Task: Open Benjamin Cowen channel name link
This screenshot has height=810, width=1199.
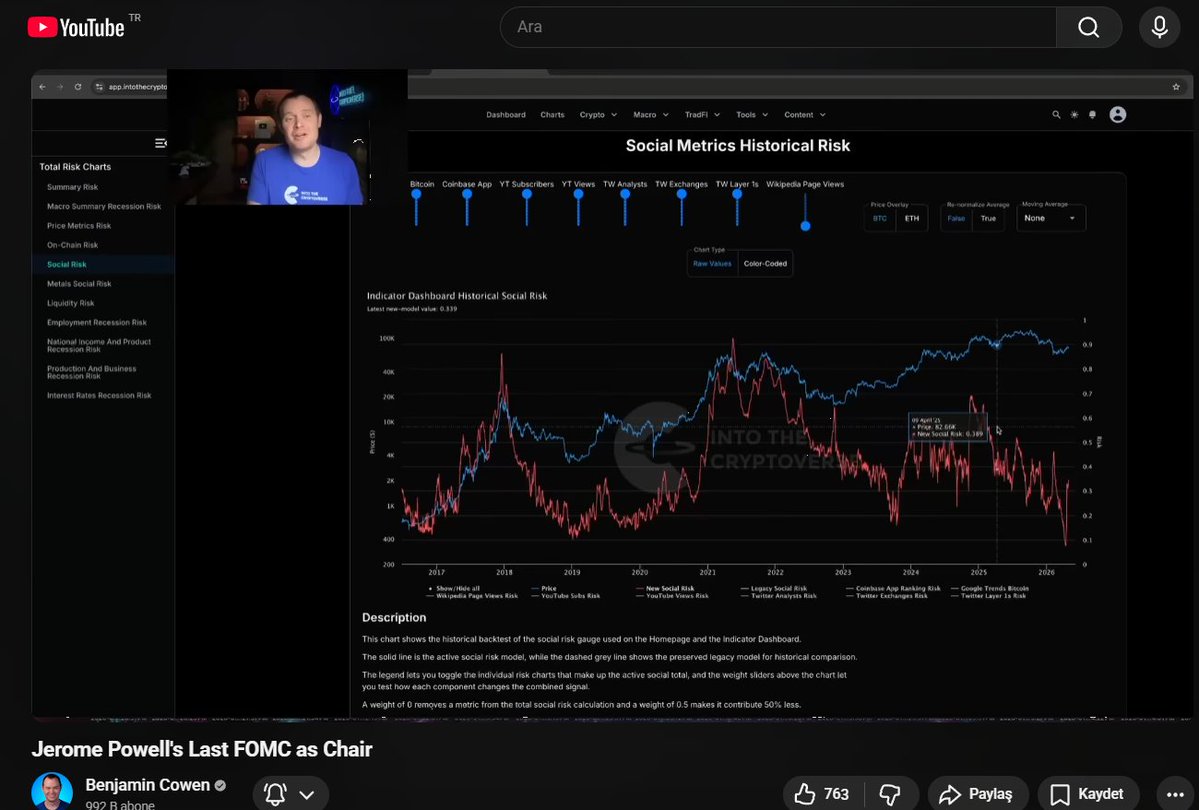Action: tap(148, 785)
